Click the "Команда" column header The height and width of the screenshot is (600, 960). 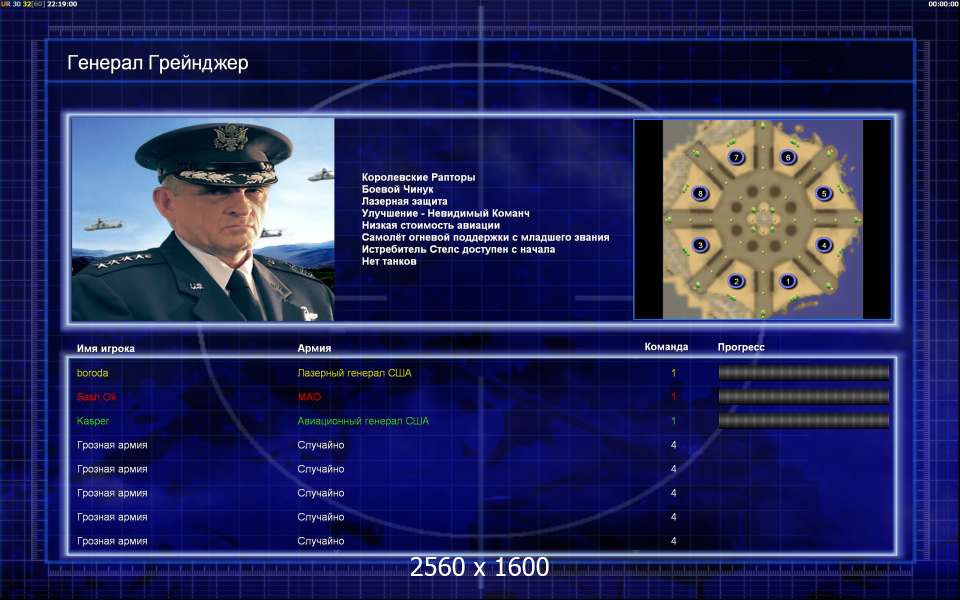coord(666,347)
